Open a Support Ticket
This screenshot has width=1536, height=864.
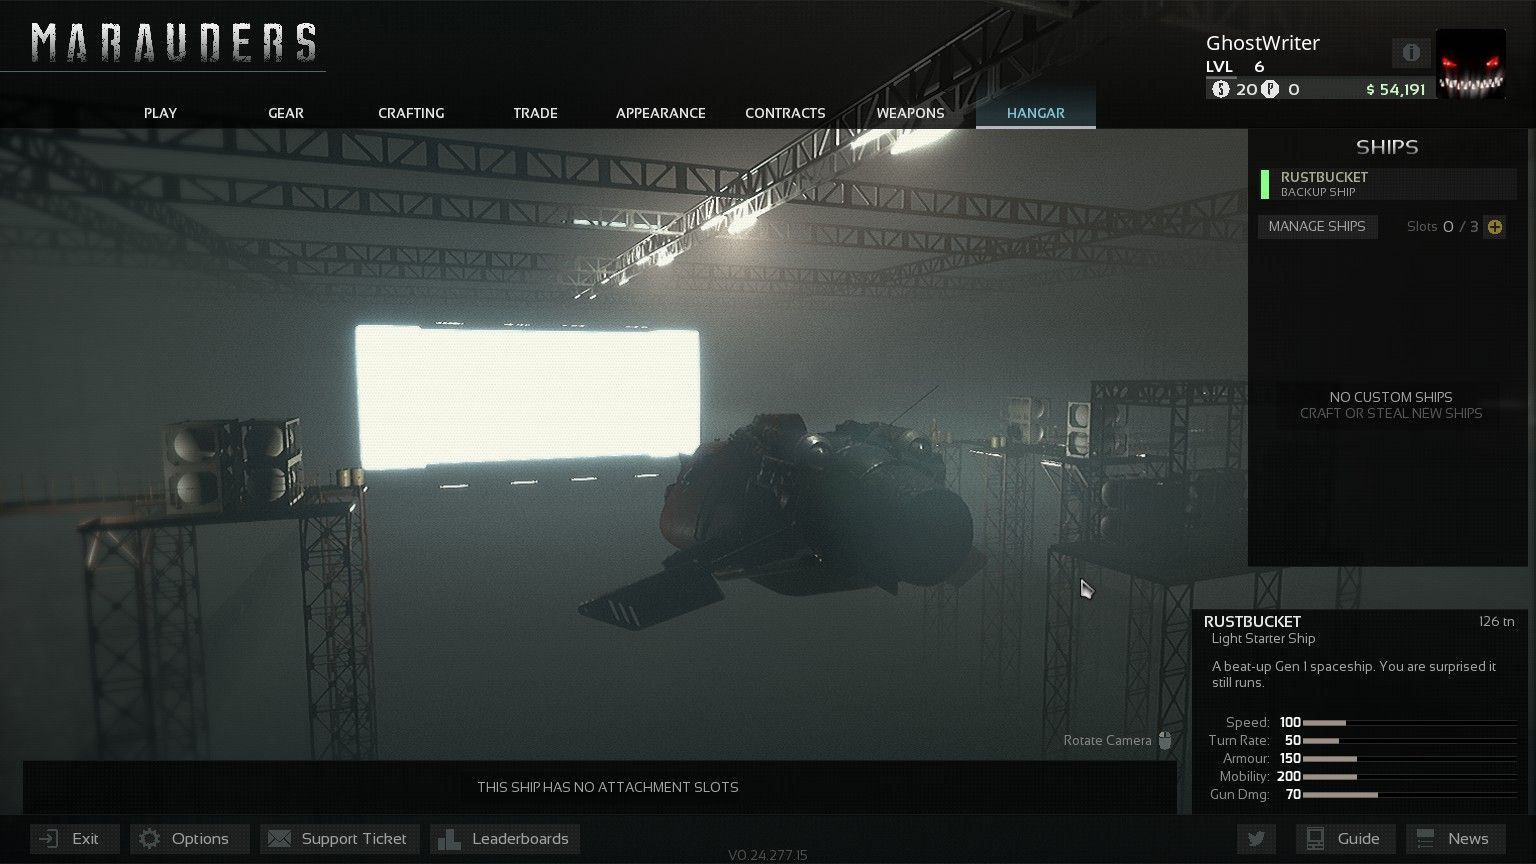tap(340, 839)
